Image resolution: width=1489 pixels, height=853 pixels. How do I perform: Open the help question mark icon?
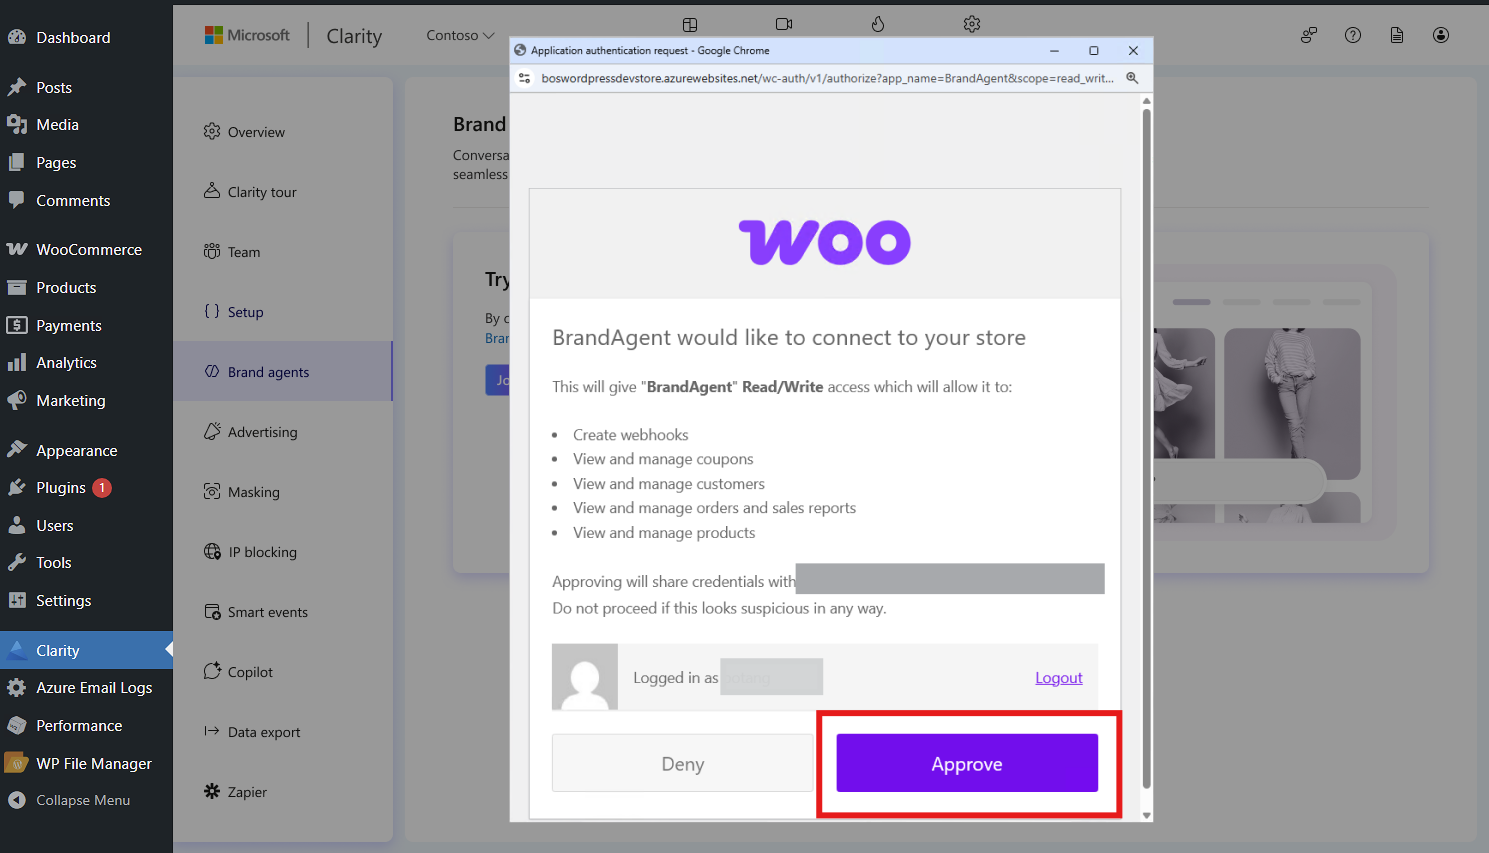point(1353,35)
